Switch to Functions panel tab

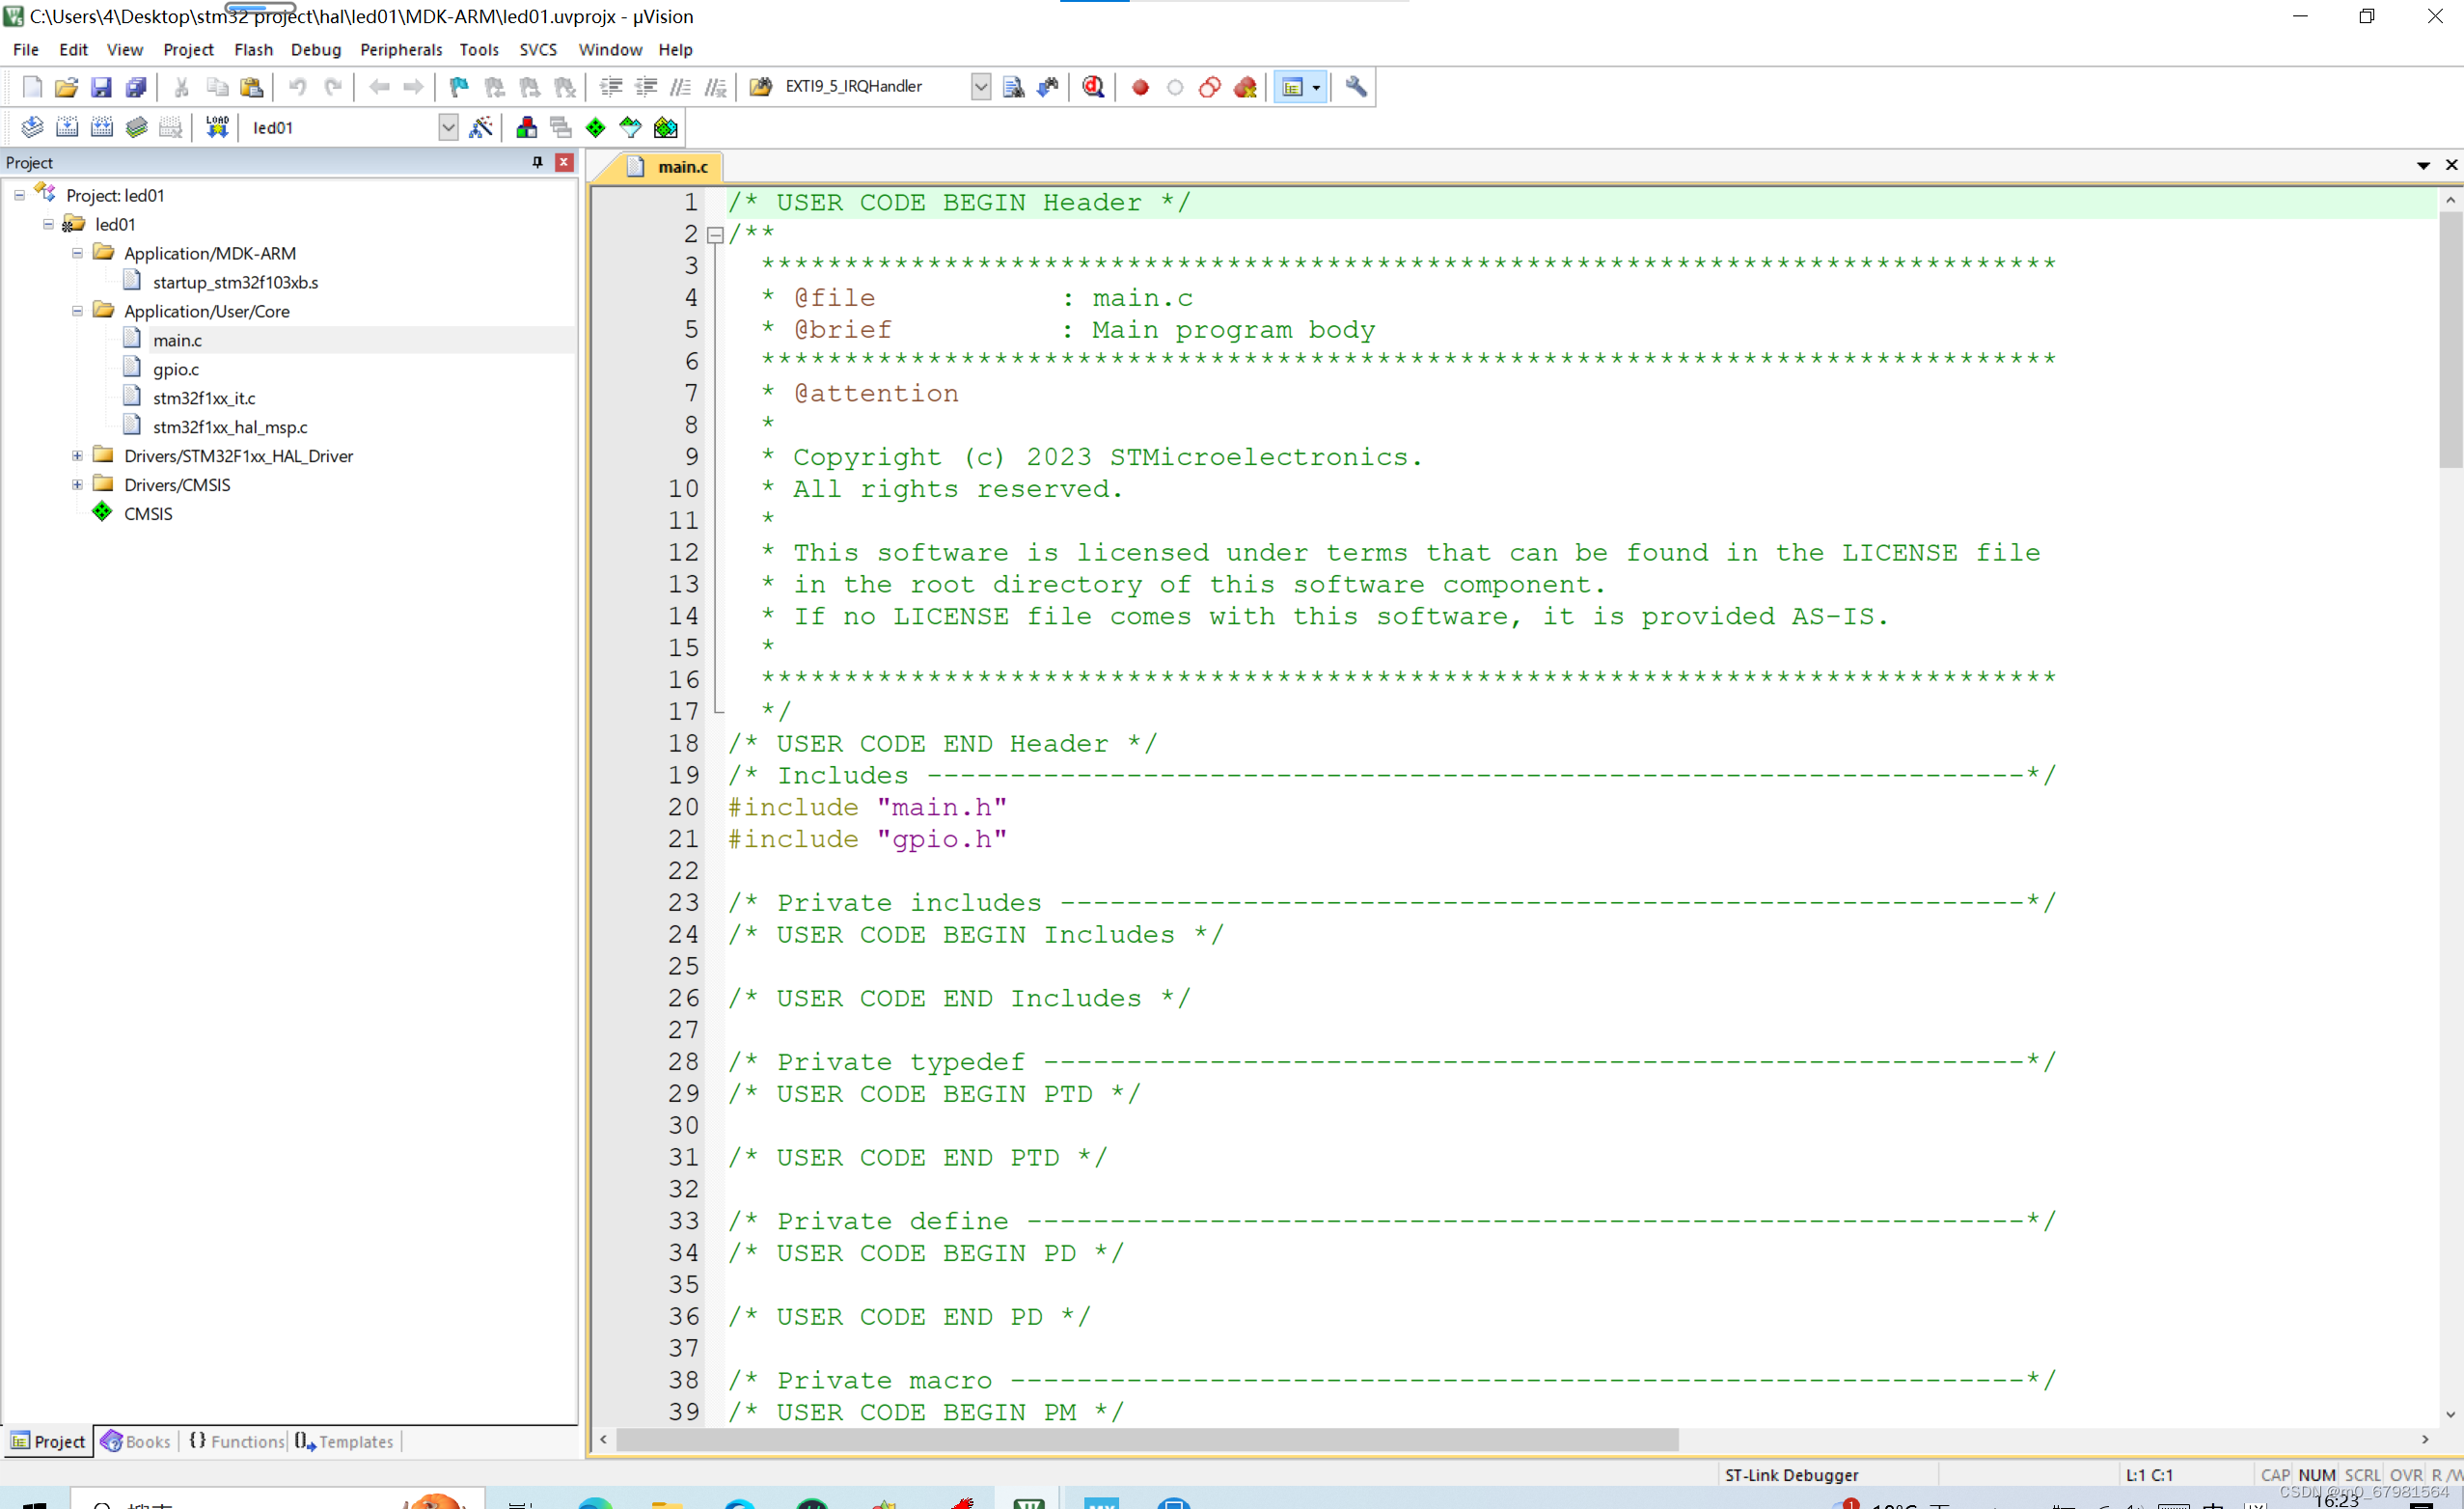(x=237, y=1441)
